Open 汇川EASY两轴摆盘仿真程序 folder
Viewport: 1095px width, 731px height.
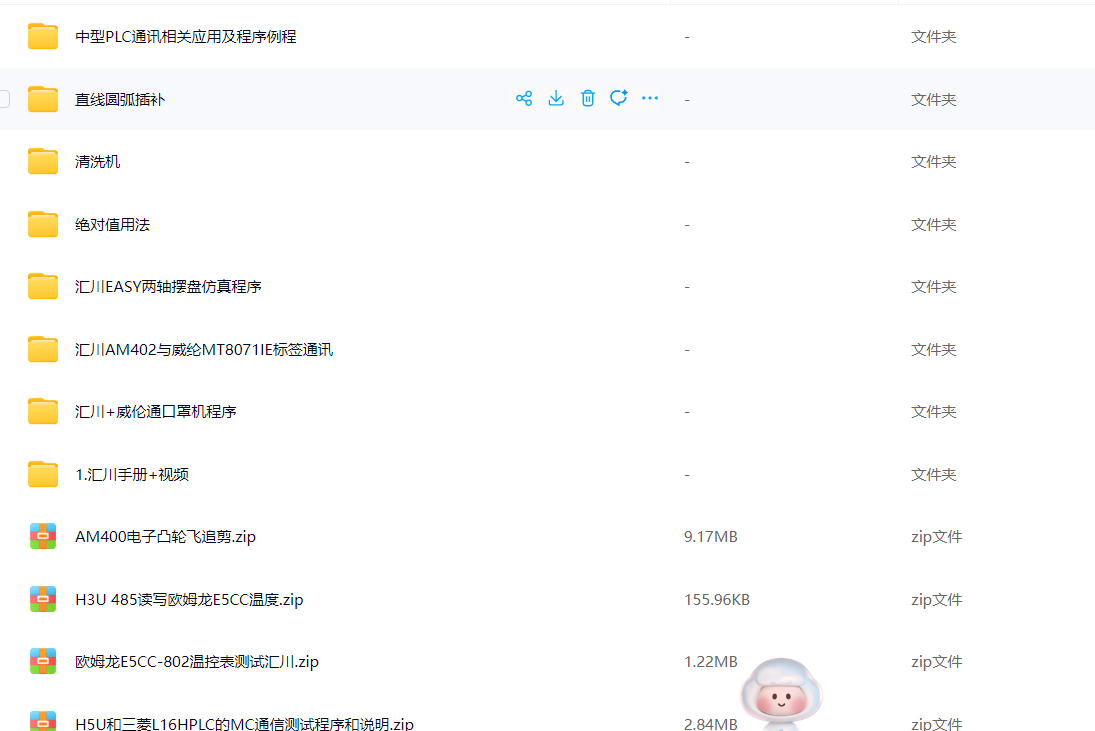tap(168, 287)
